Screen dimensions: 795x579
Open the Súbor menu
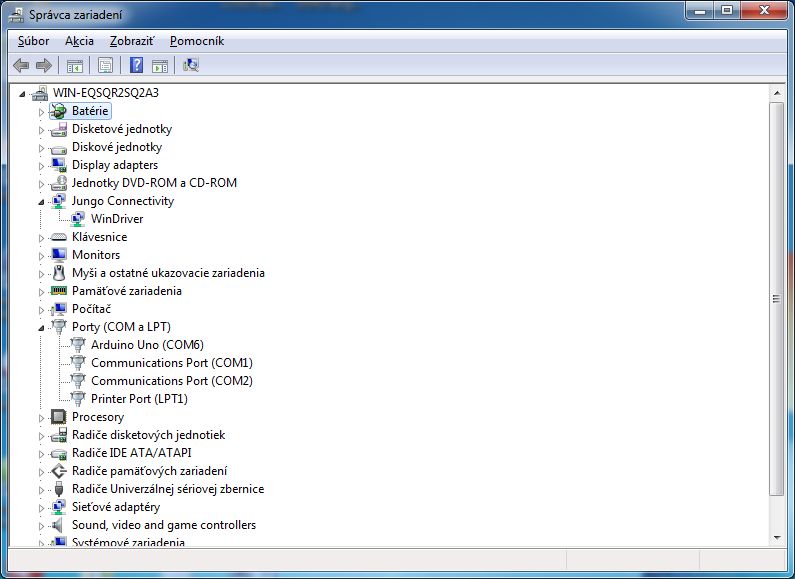pyautogui.click(x=33, y=41)
